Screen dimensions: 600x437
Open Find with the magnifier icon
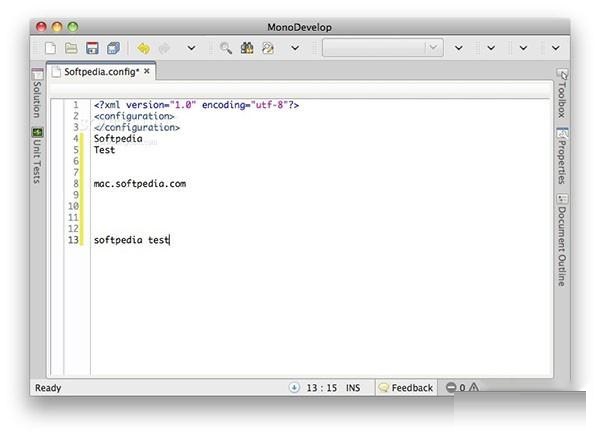pos(226,48)
